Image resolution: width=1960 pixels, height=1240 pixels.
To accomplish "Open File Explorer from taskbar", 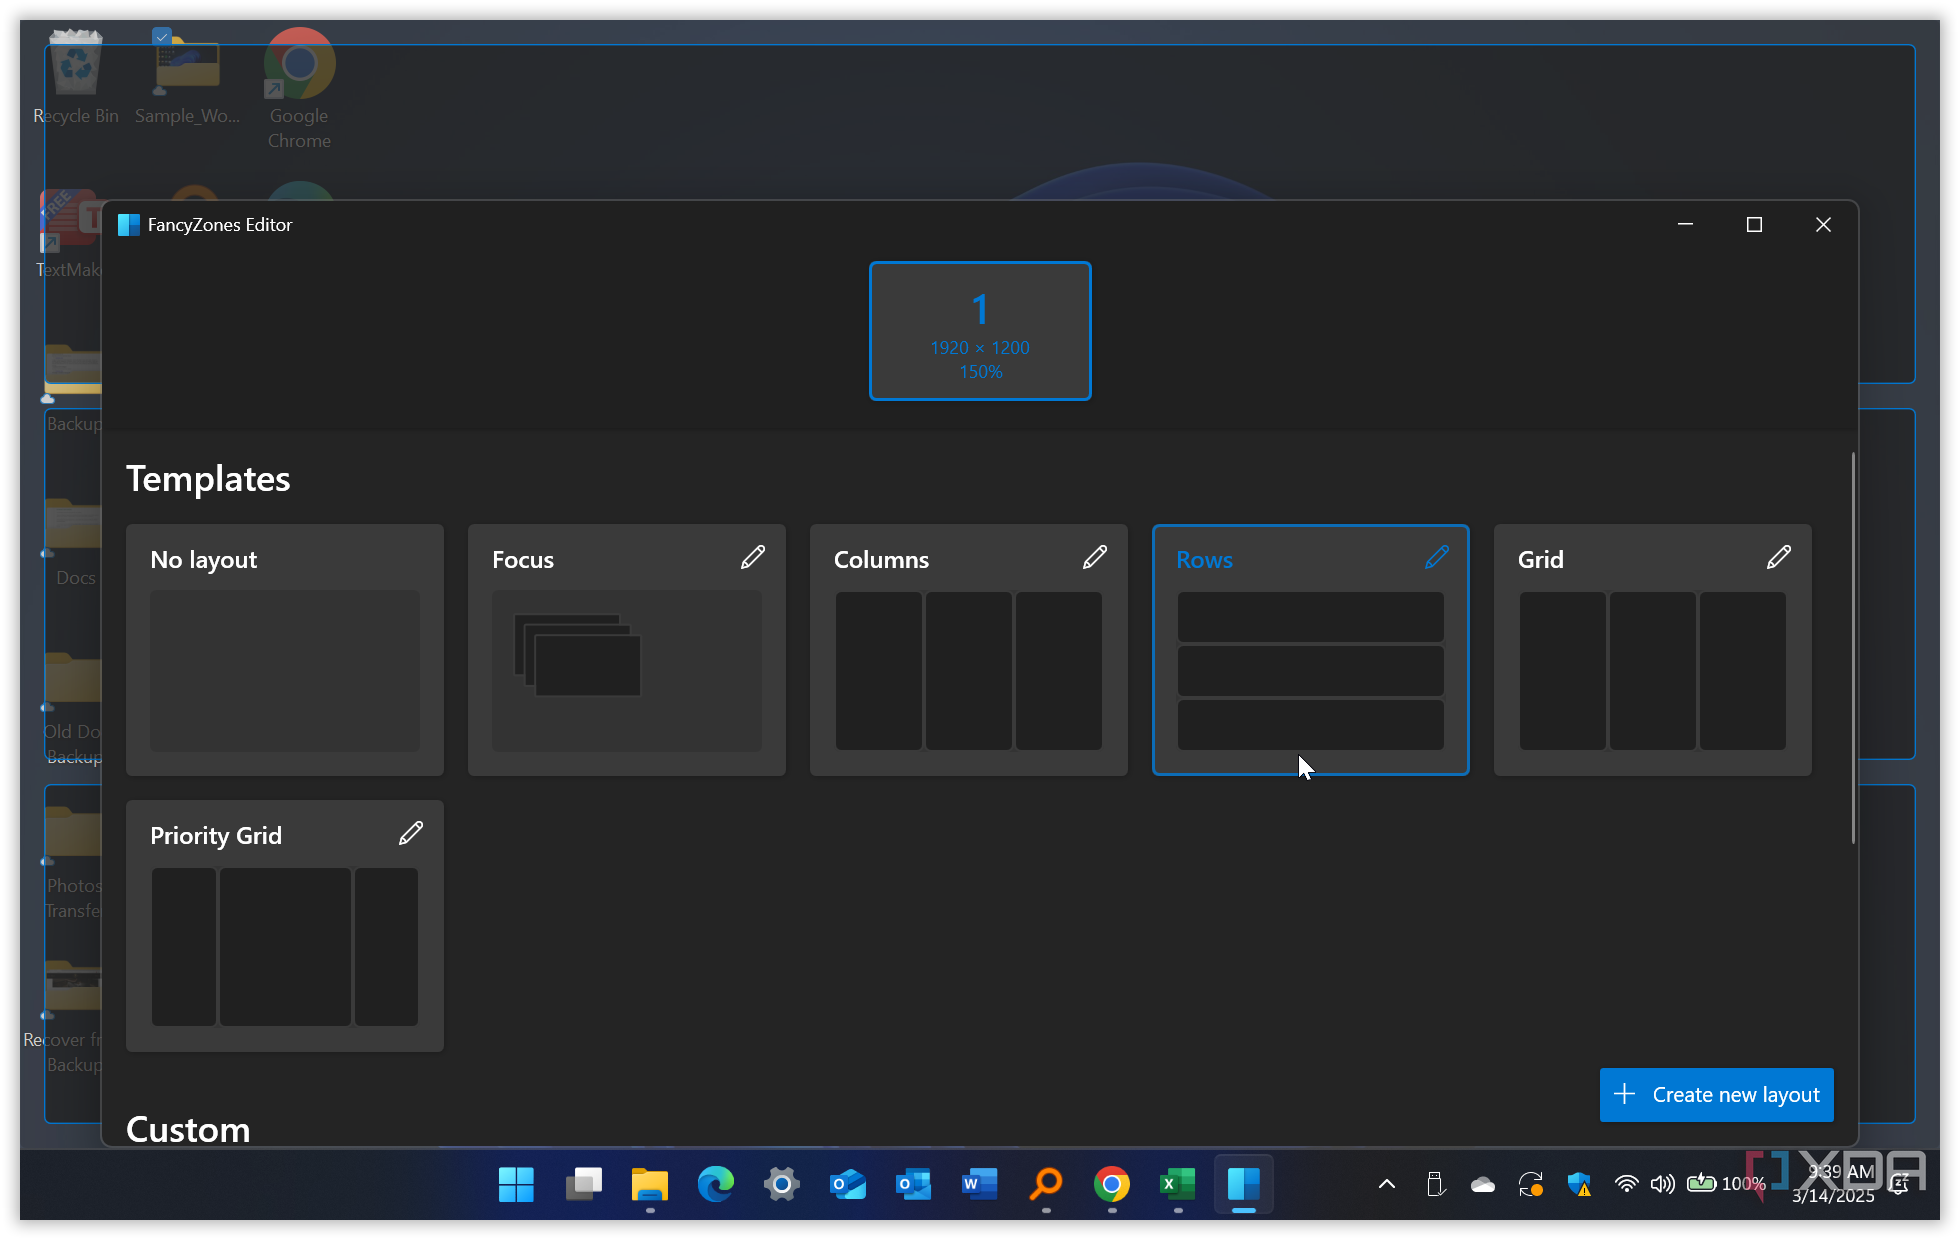I will pyautogui.click(x=650, y=1185).
